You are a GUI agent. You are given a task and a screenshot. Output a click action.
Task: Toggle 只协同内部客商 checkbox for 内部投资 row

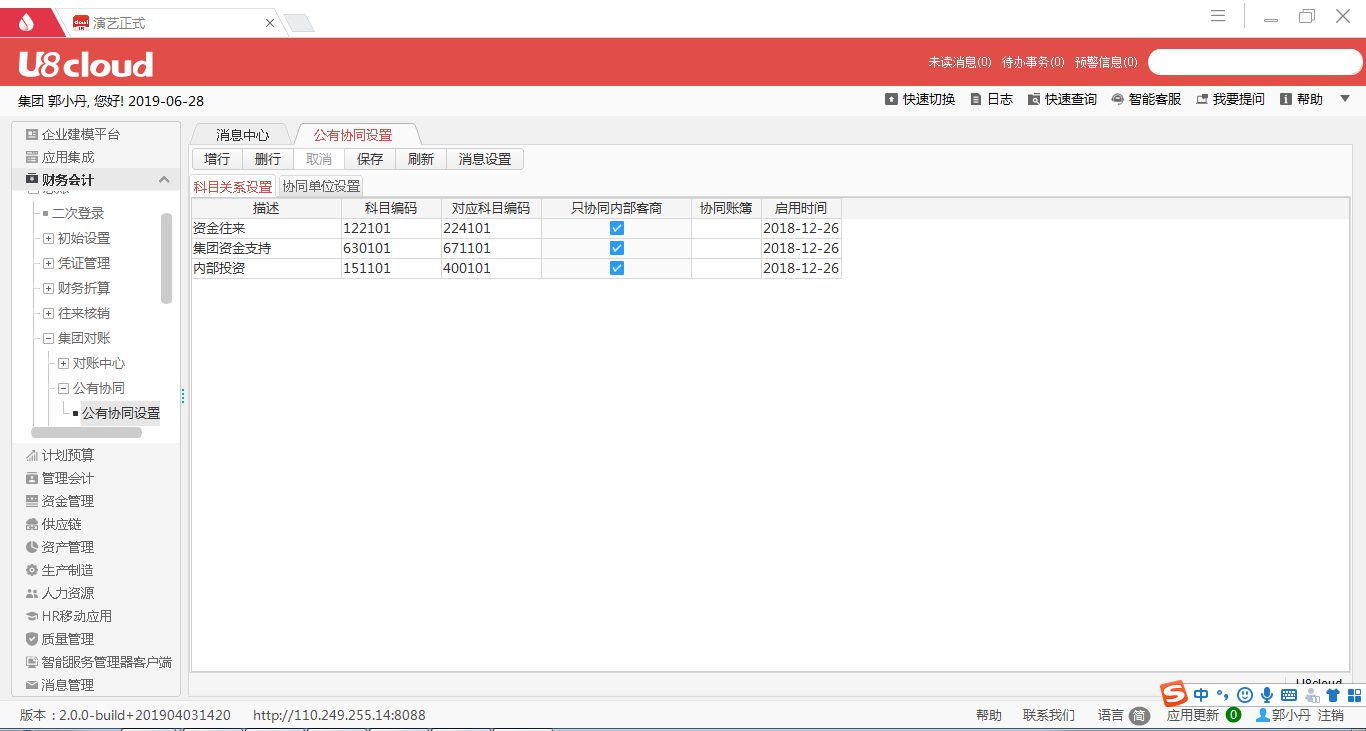617,268
